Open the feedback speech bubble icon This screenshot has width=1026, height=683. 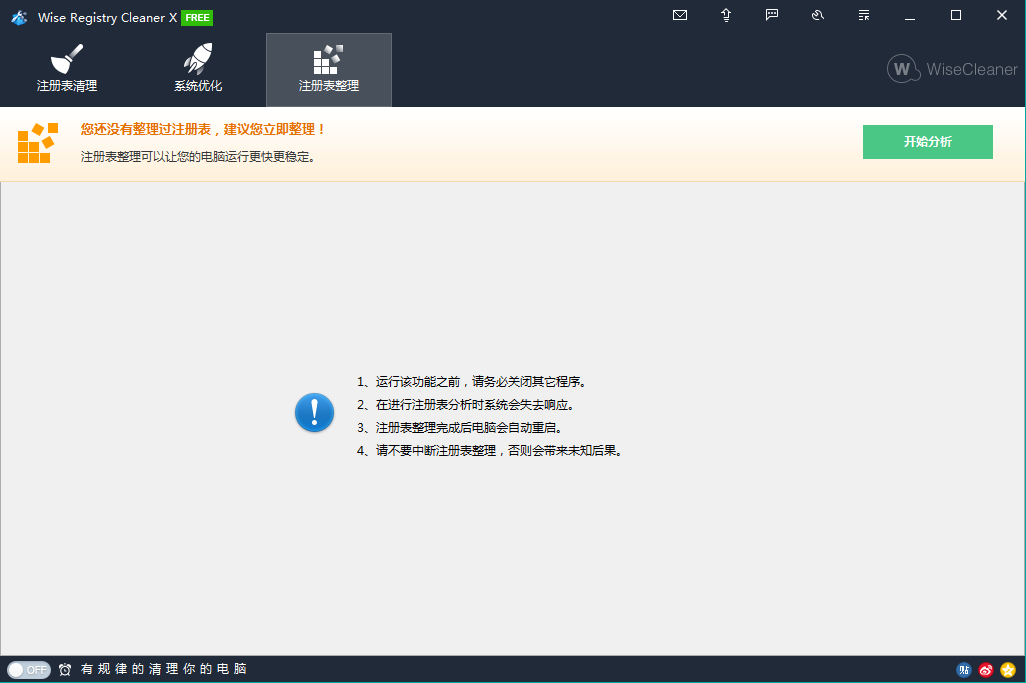click(x=772, y=15)
